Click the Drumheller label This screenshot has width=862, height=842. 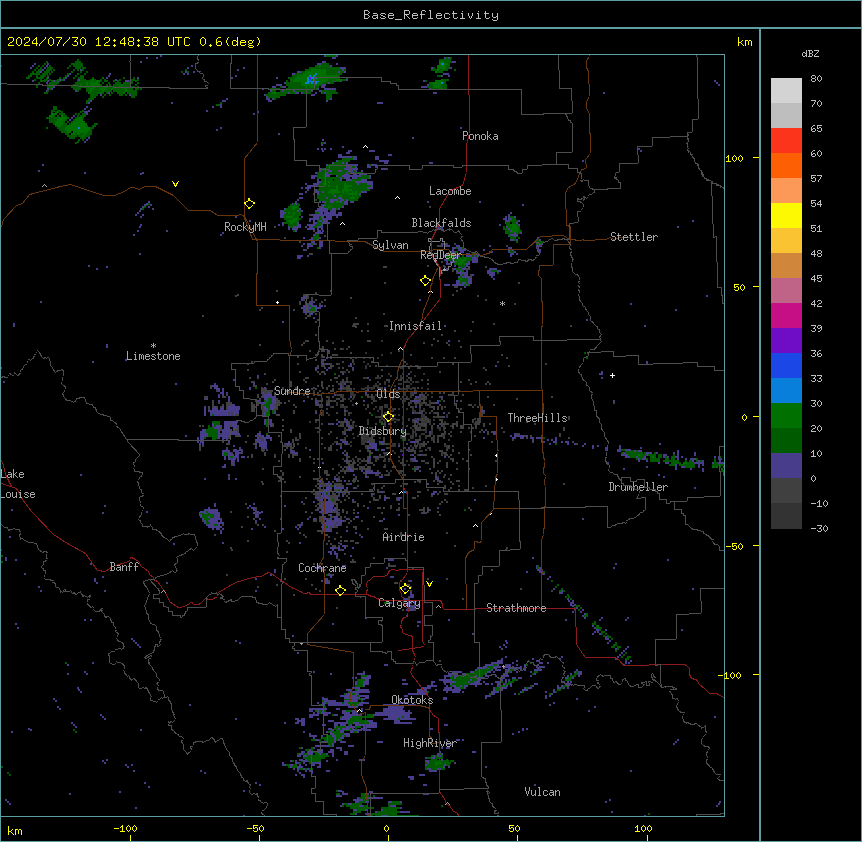point(638,487)
